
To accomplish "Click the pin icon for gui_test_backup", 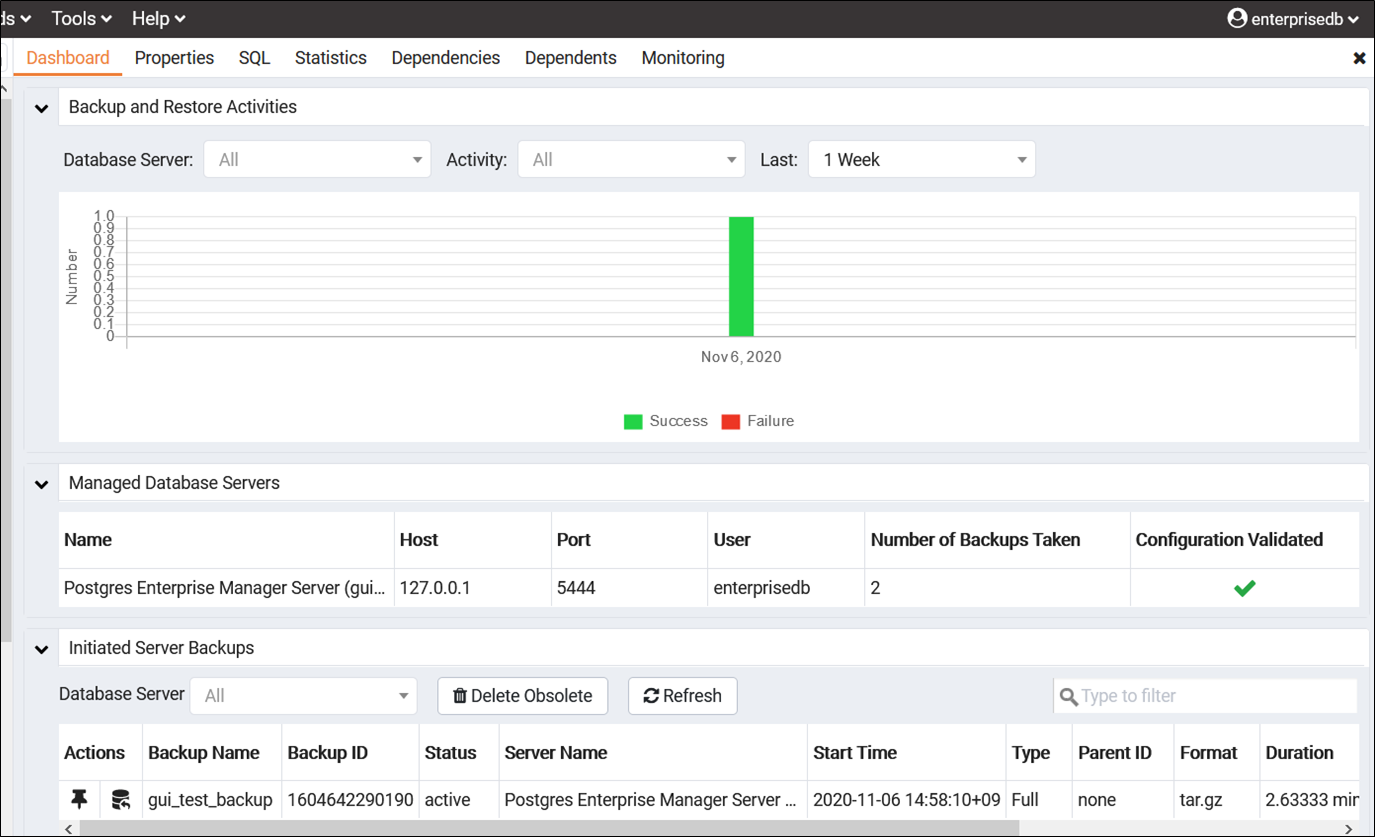I will point(79,799).
